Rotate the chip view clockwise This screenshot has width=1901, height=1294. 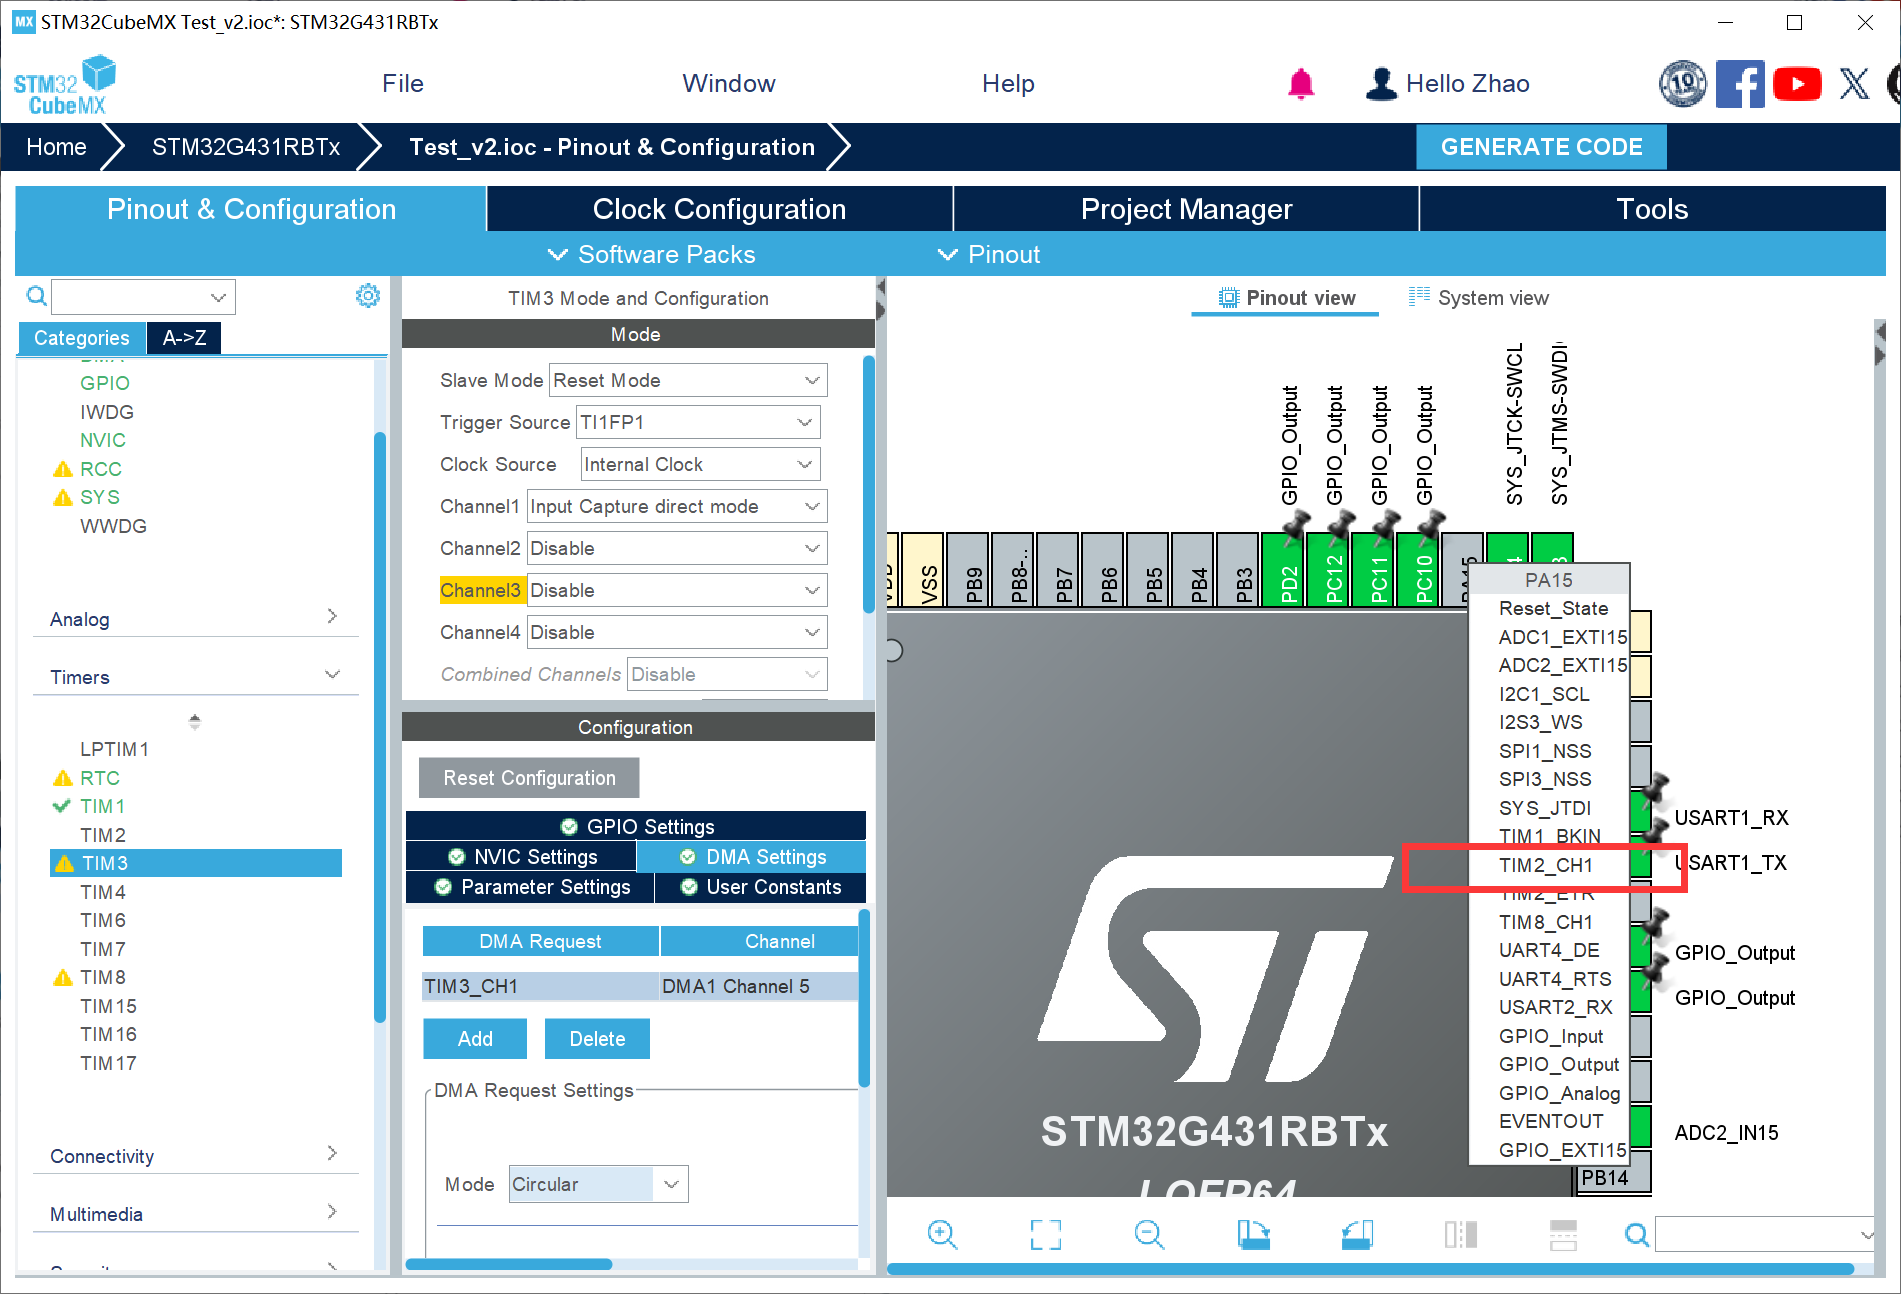pyautogui.click(x=1253, y=1234)
